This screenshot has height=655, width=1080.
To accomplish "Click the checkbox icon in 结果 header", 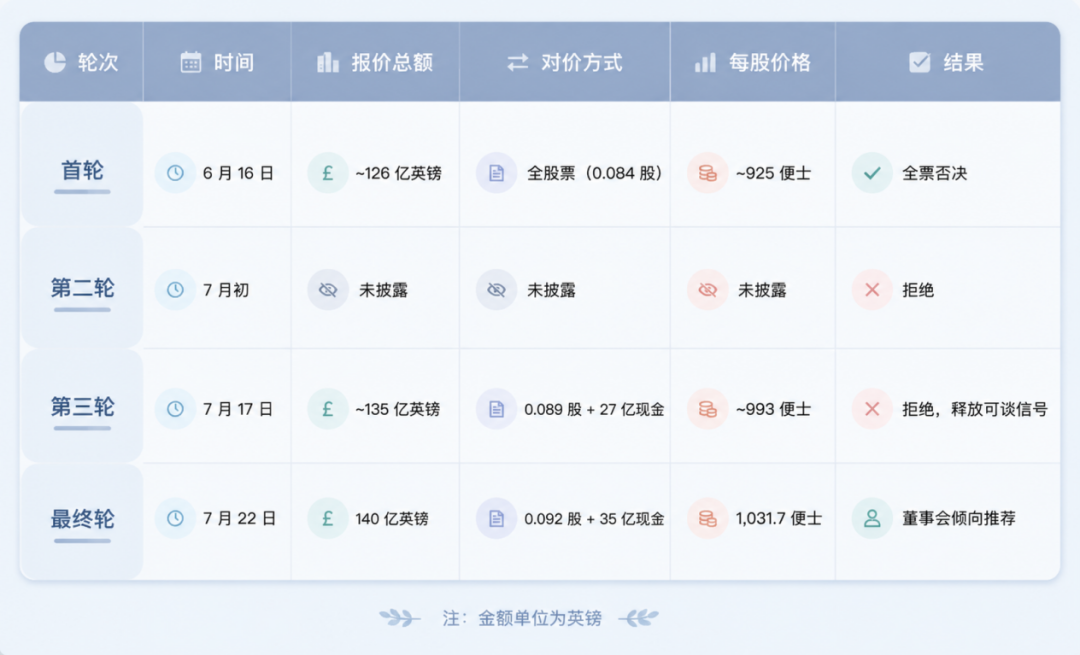I will [x=920, y=63].
